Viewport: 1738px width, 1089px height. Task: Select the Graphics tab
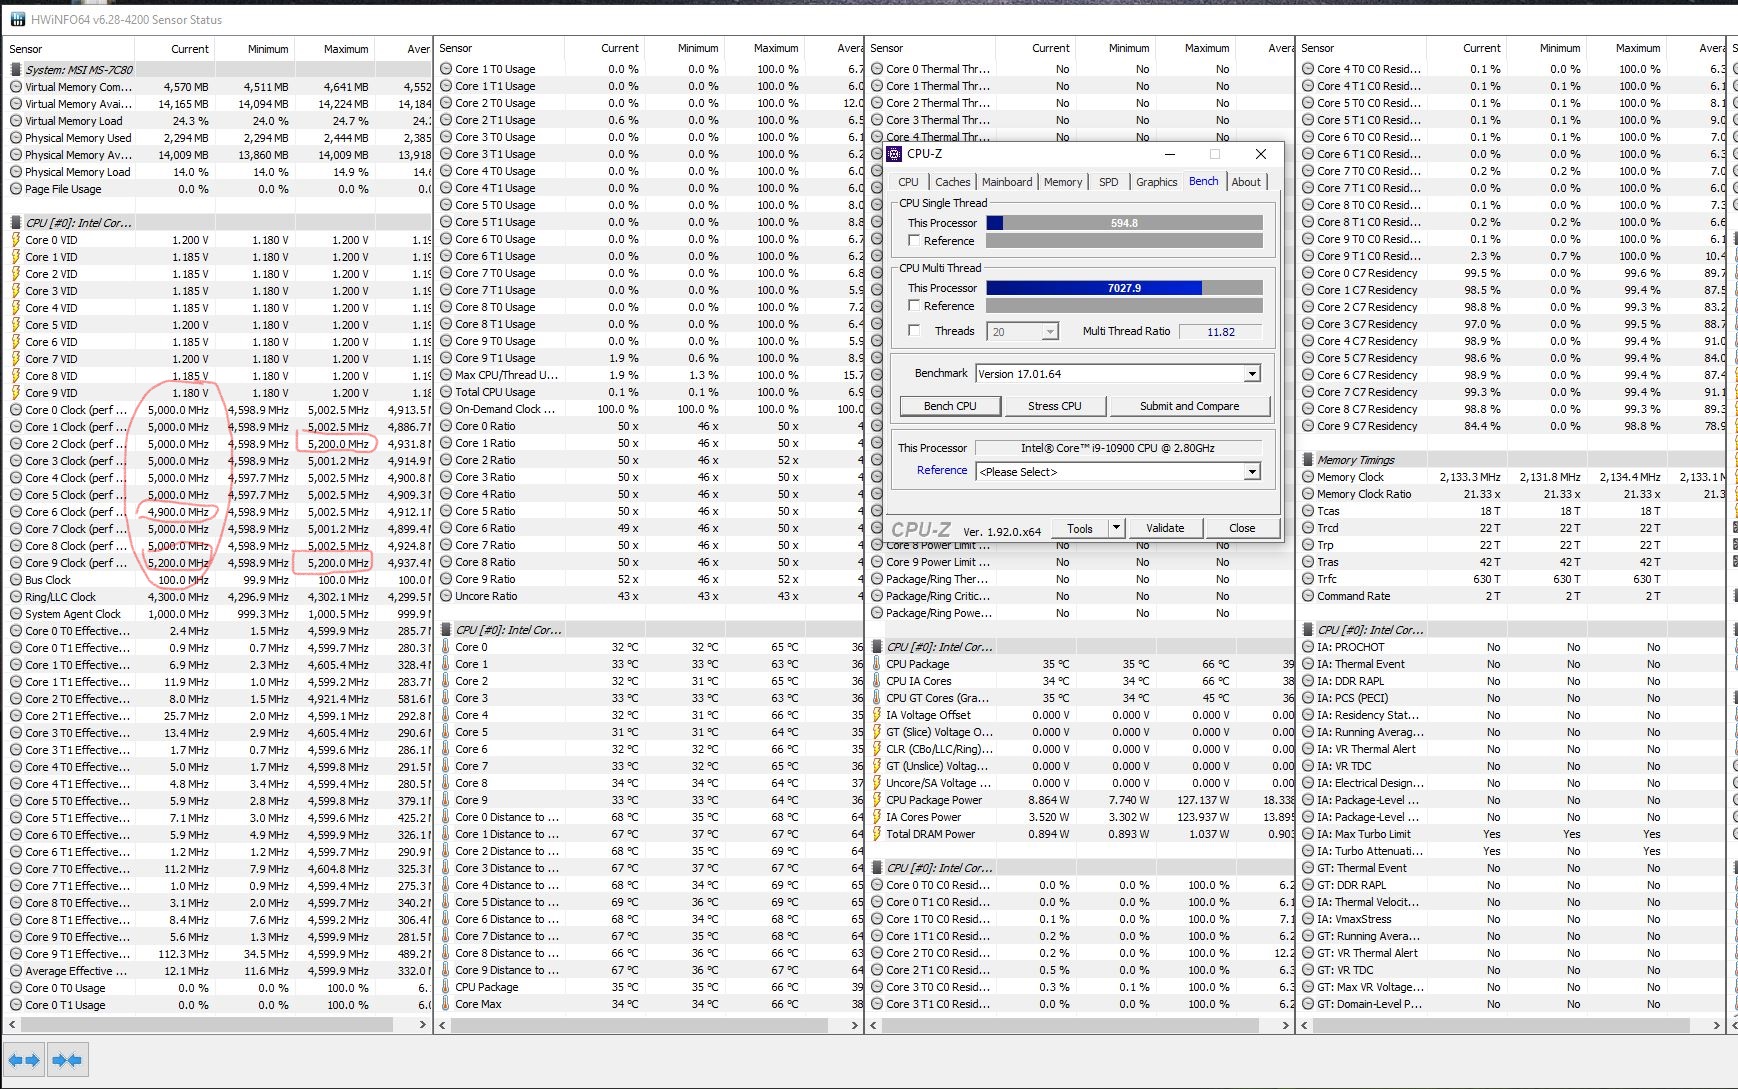pos(1156,182)
